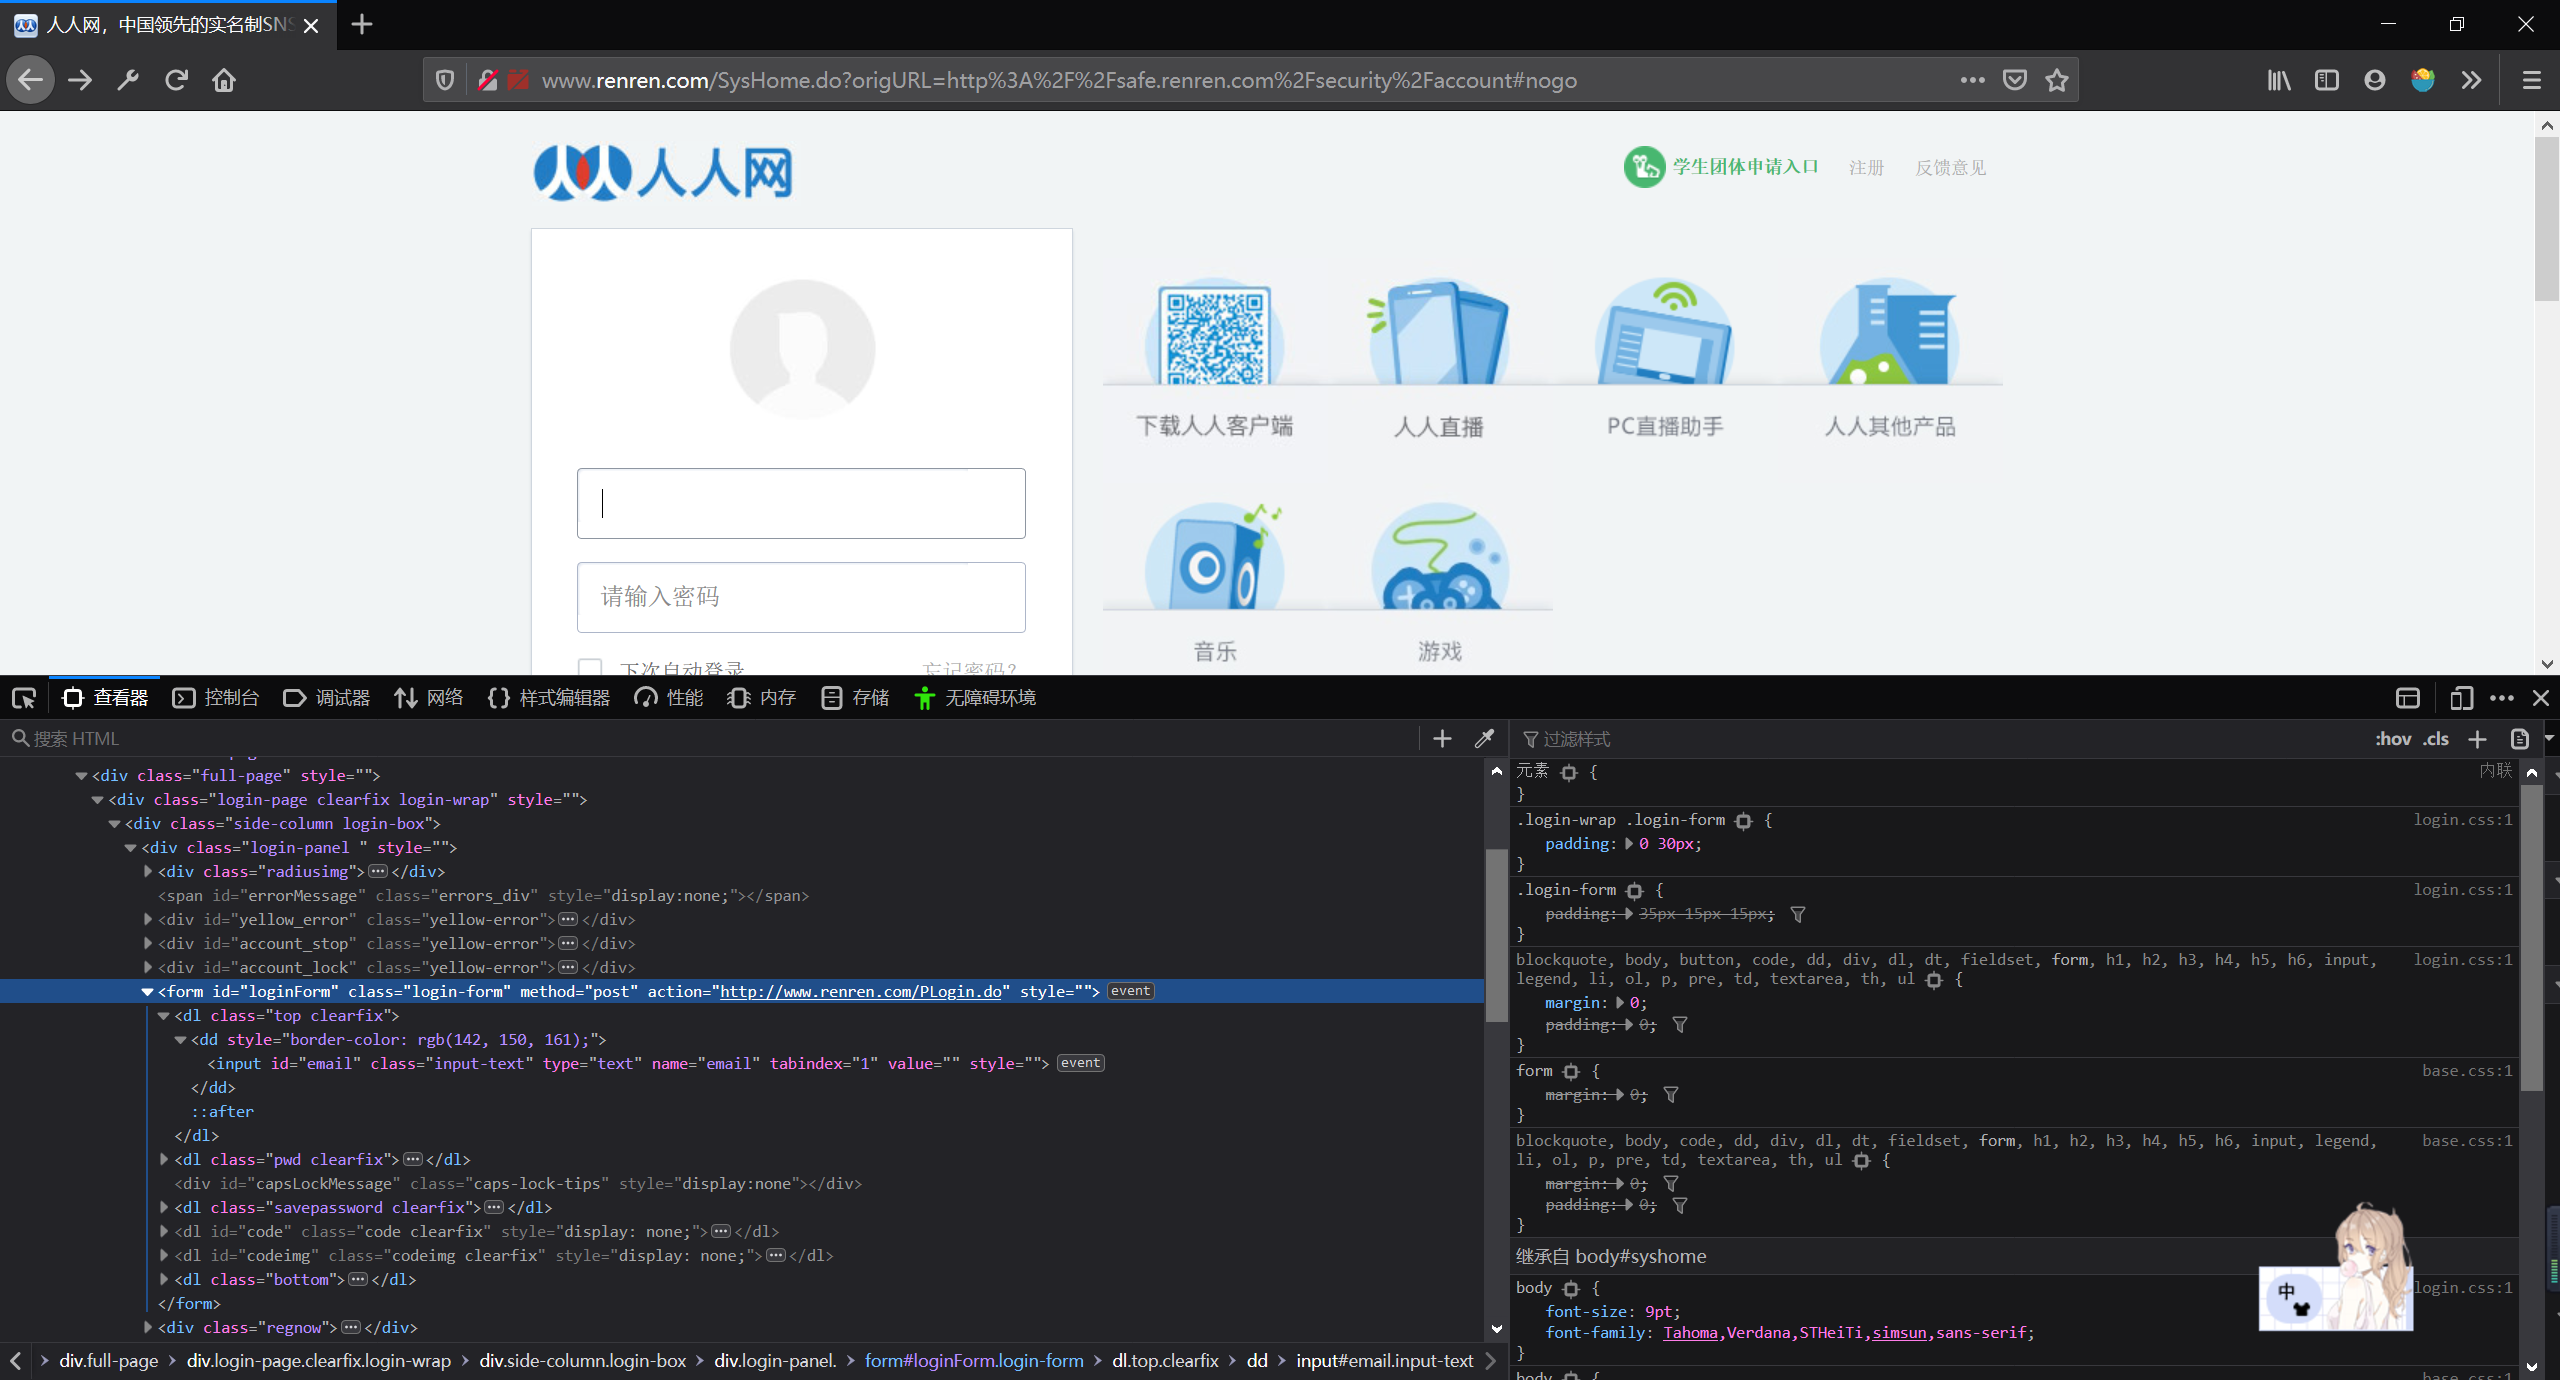Click the tracking protection shield icon
The width and height of the screenshot is (2560, 1380).
[445, 80]
